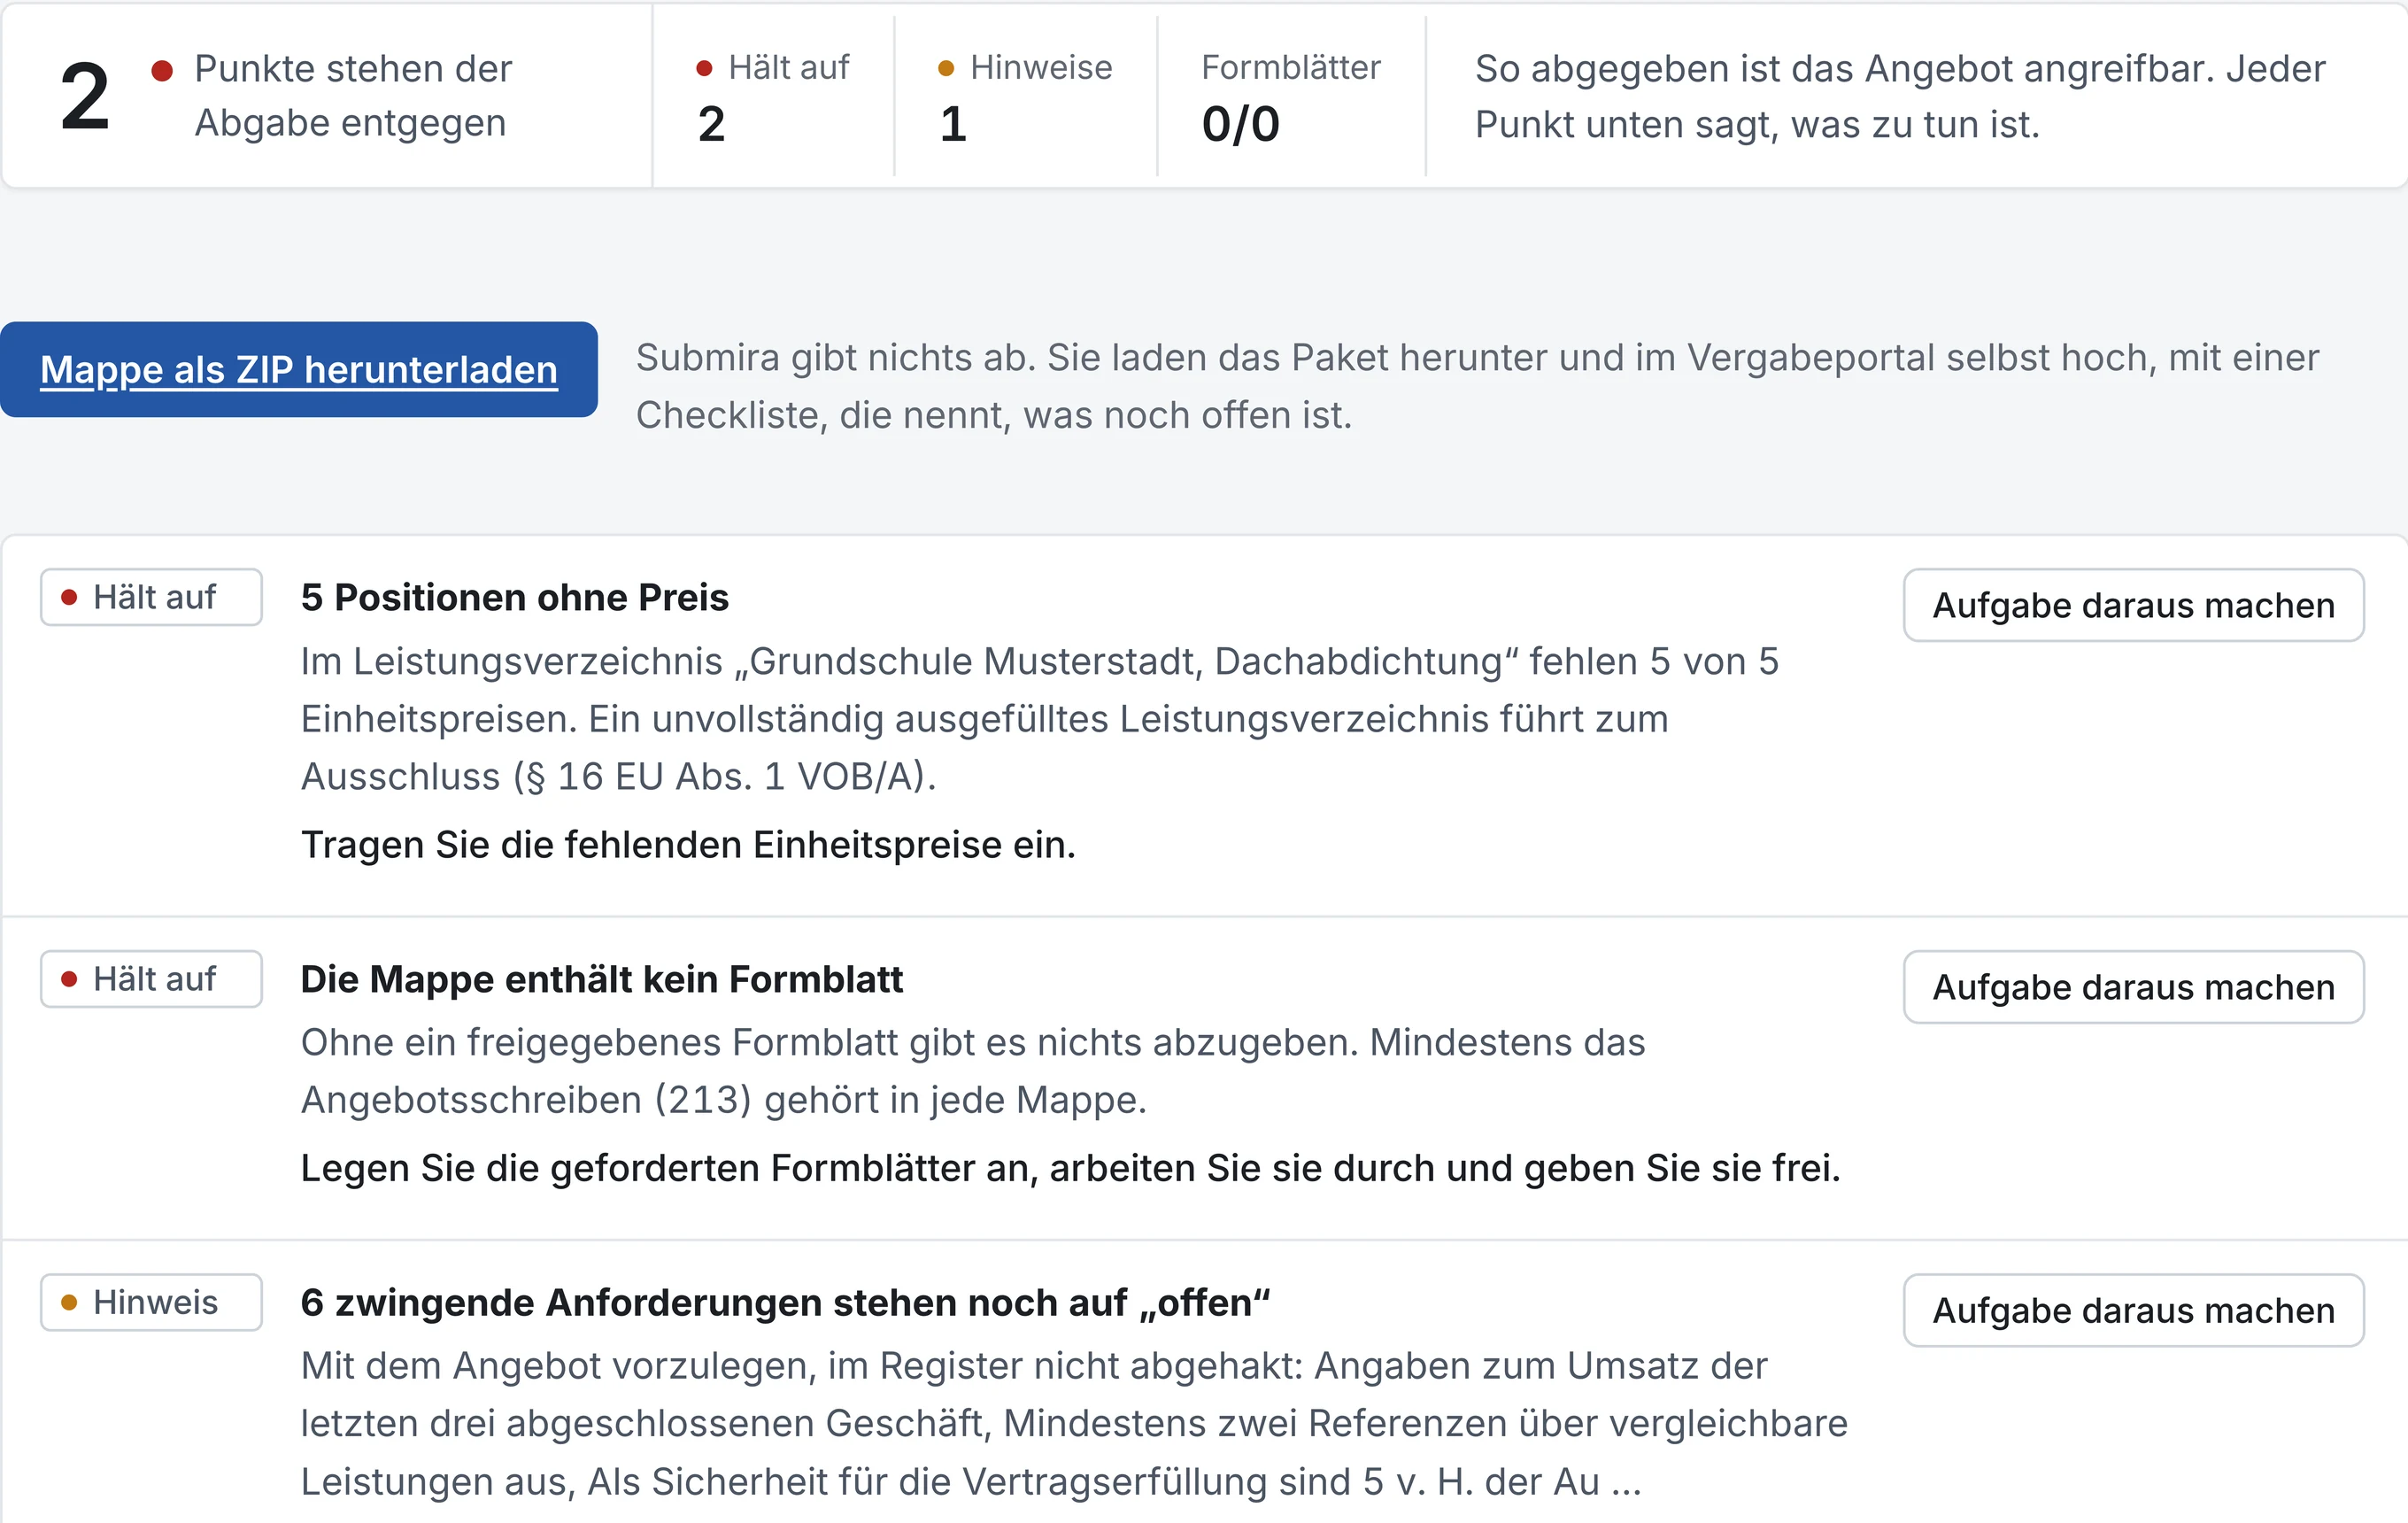This screenshot has height=1523, width=2408.
Task: Click the instruction Legen Sie die geforderten Formblätter an
Action: pos(1070,1168)
